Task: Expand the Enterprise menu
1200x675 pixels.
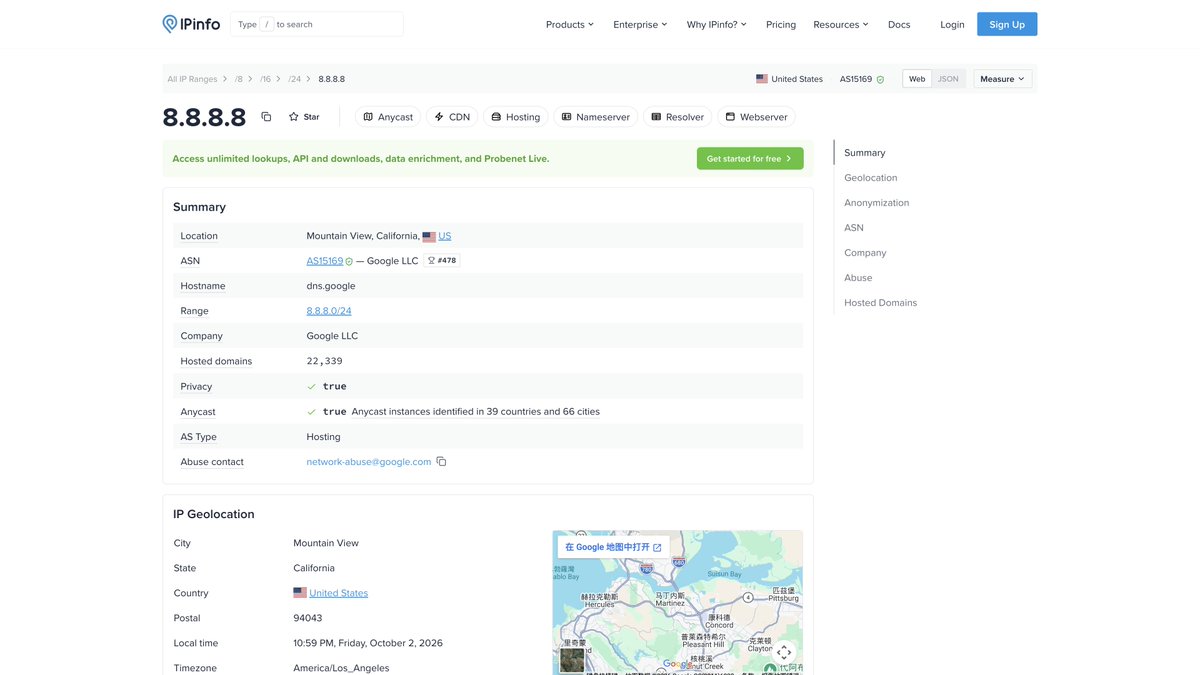Action: [640, 24]
